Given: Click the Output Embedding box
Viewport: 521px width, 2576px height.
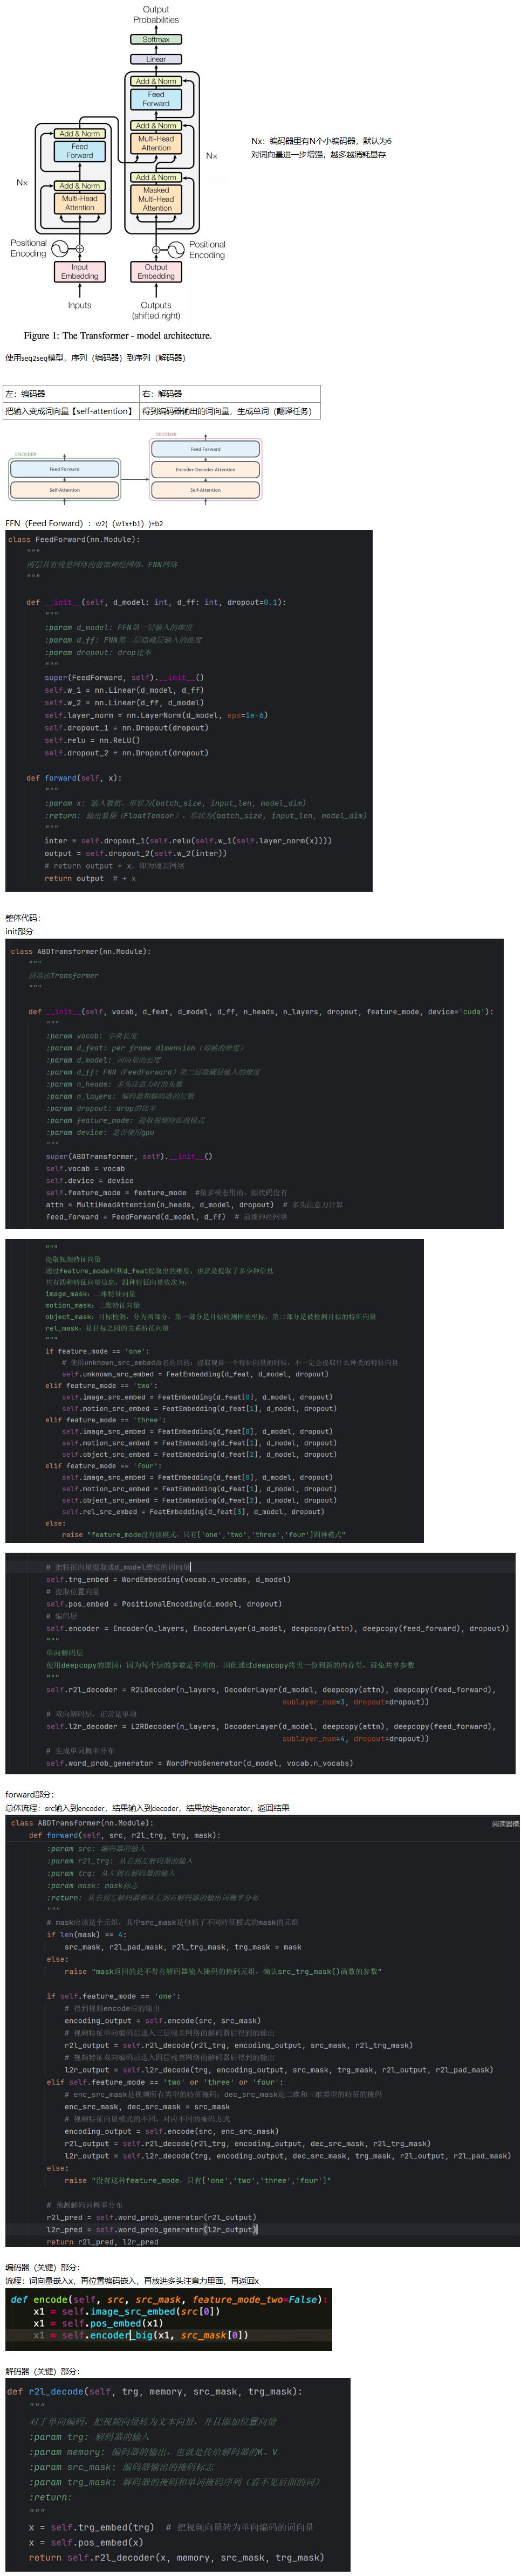Looking at the screenshot, I should coord(156,271).
